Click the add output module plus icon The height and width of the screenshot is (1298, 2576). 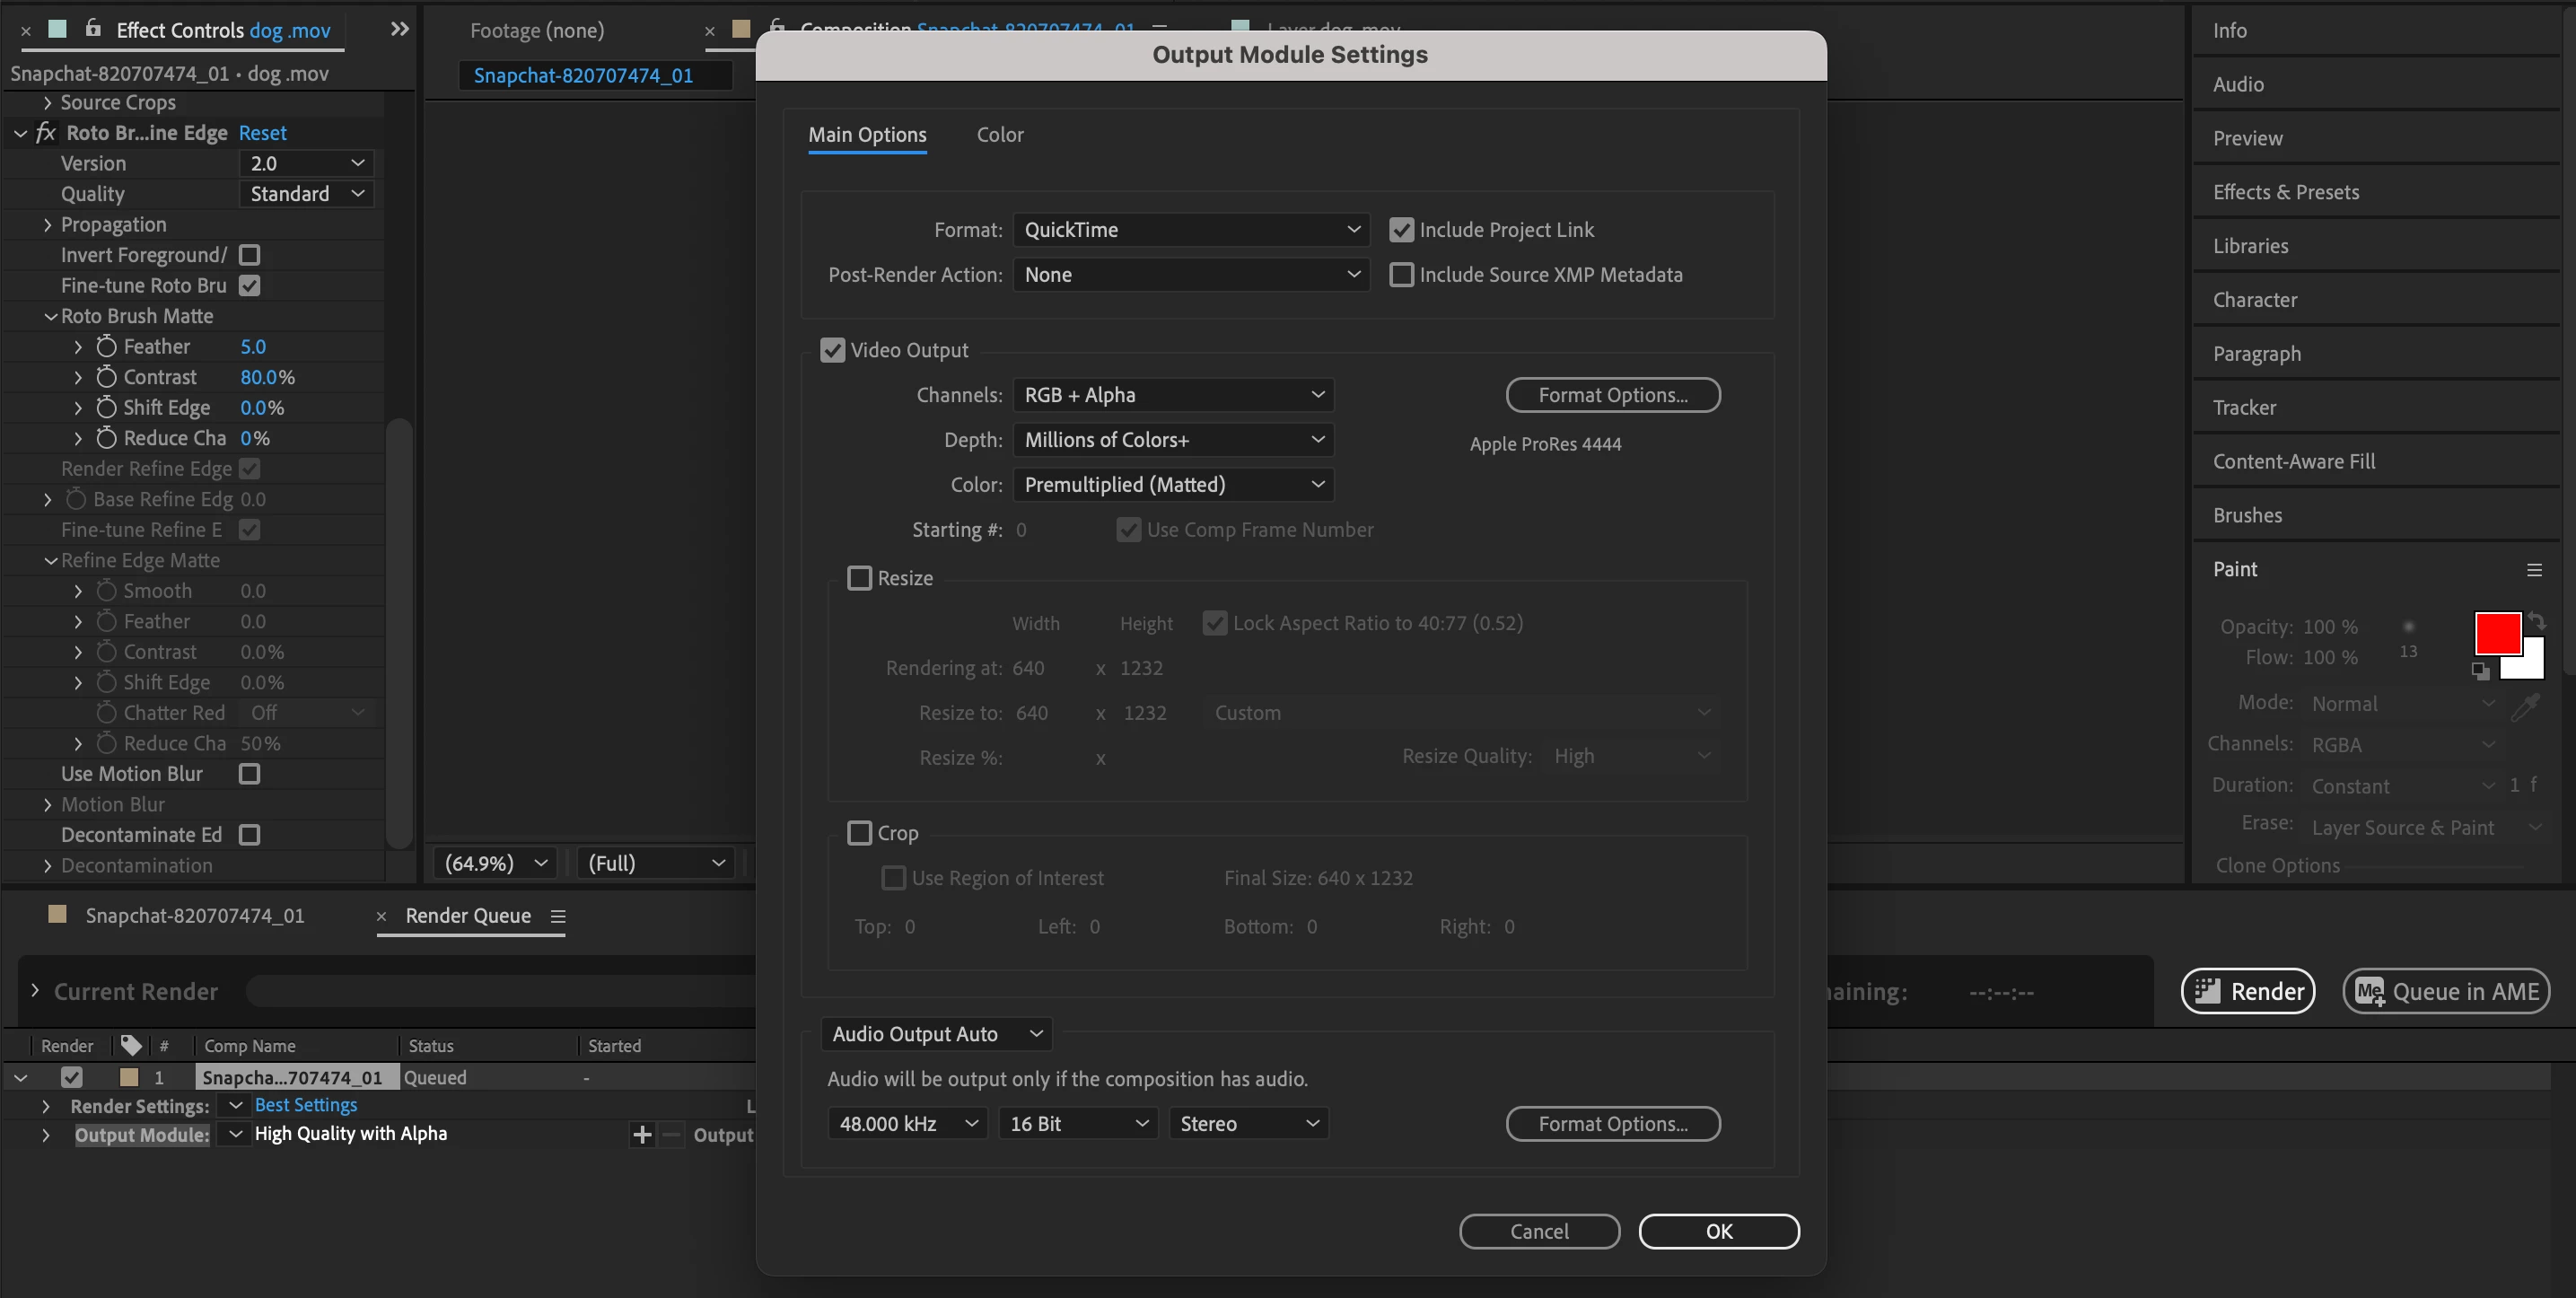click(x=642, y=1134)
